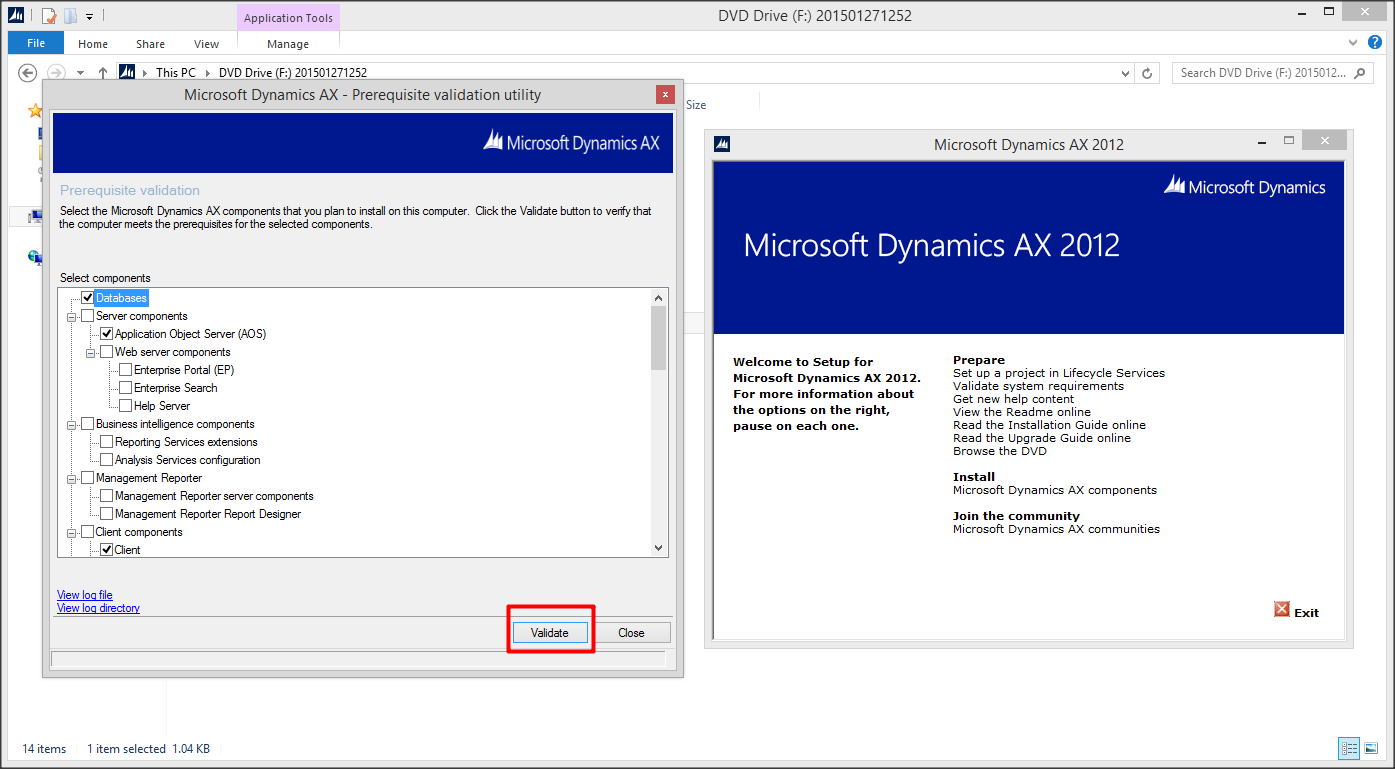Check Management Reporter server components checkbox
Viewport: 1395px width, 769px height.
click(106, 496)
